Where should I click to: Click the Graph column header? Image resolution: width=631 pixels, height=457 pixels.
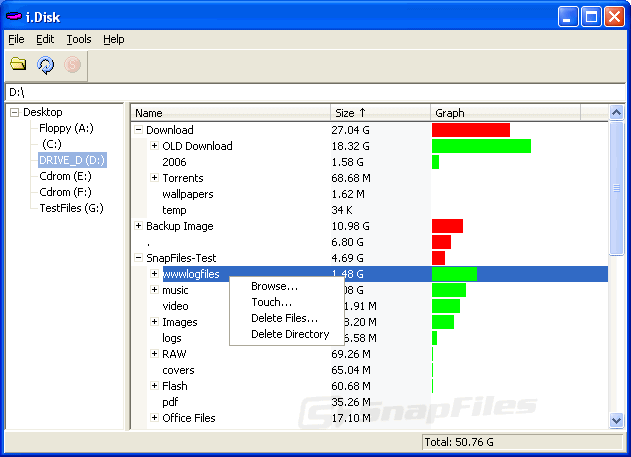tap(505, 113)
